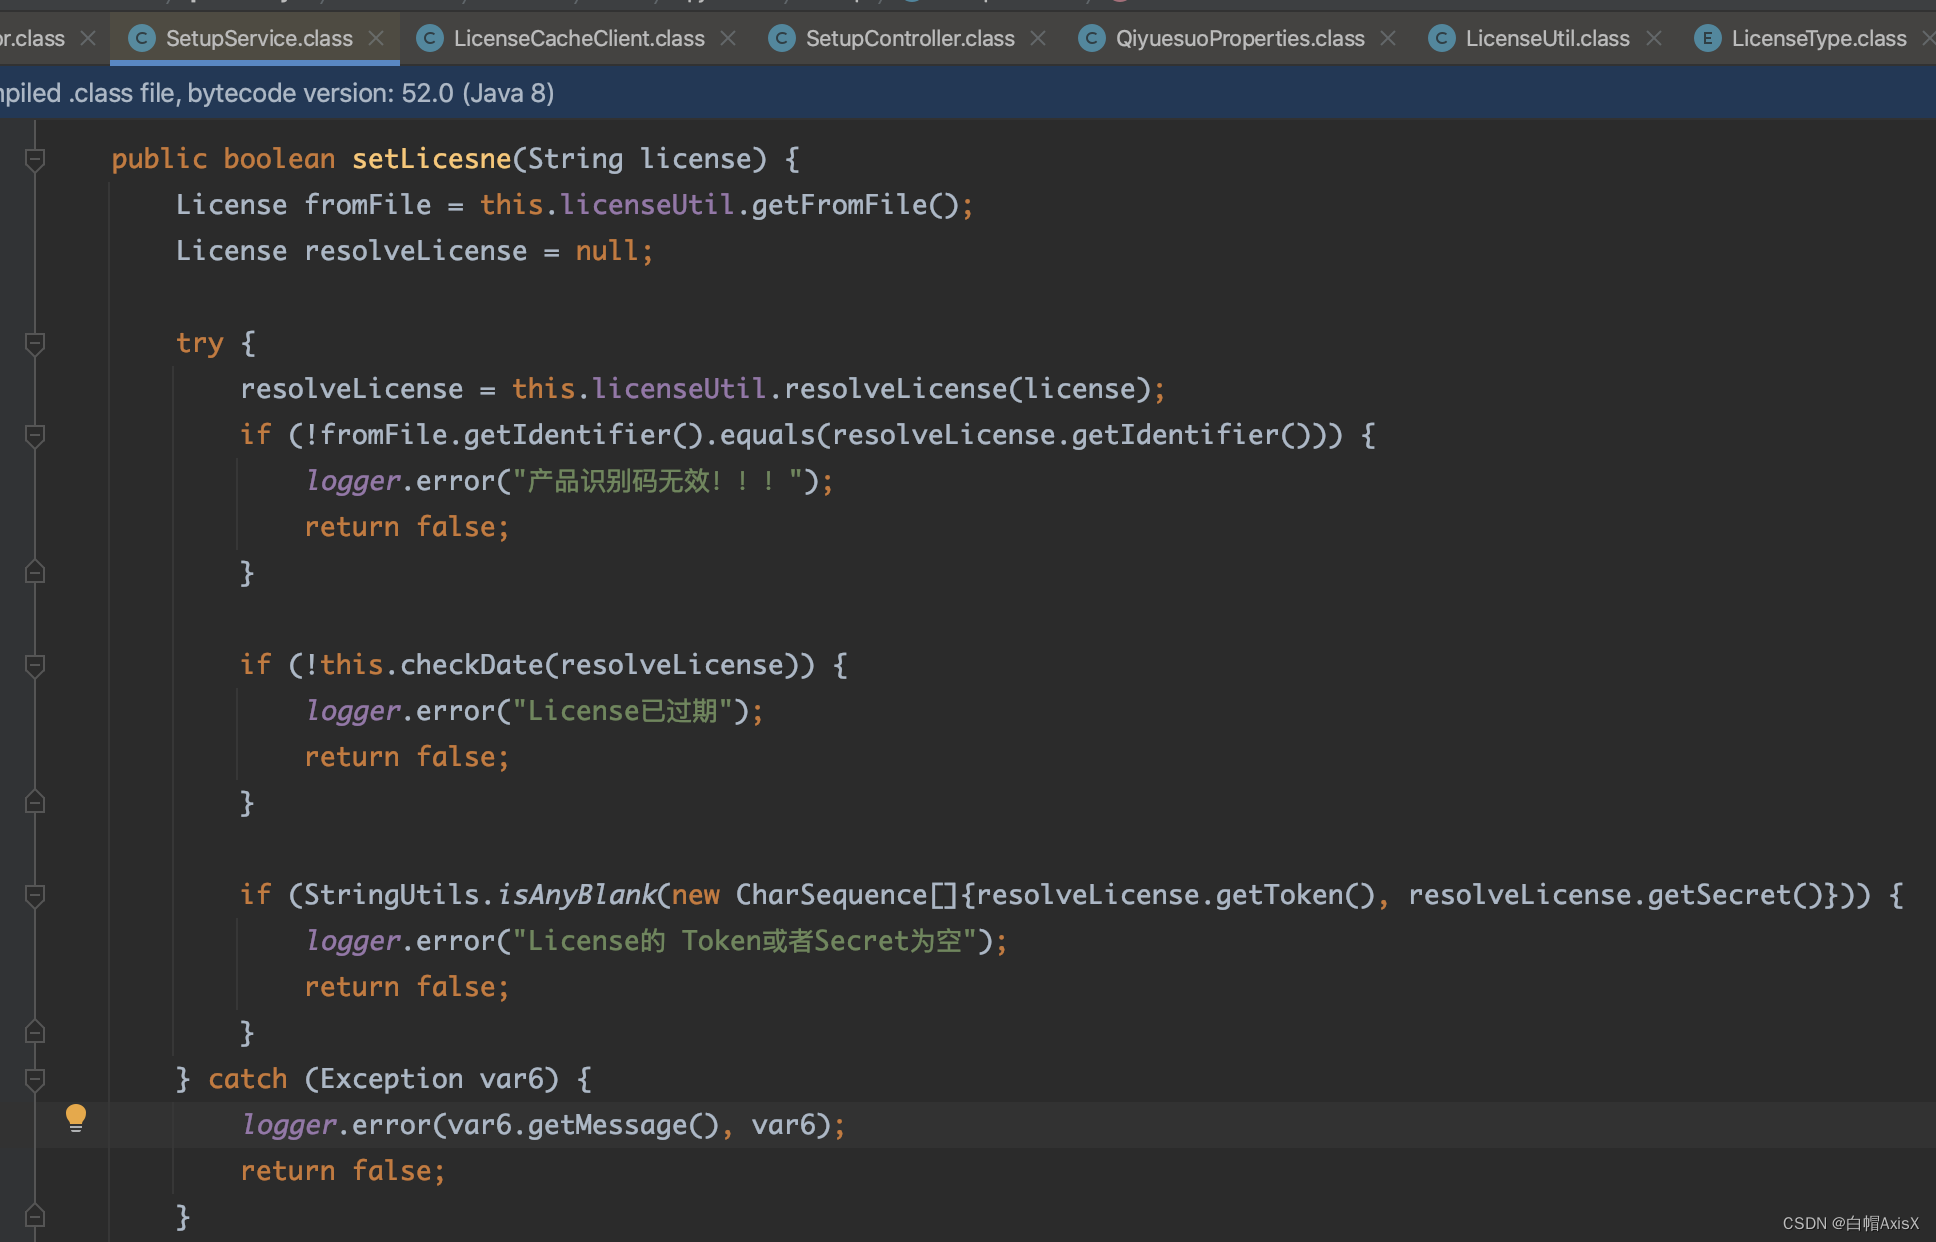
Task: Switch to the SetupController.class tab
Action: point(909,38)
